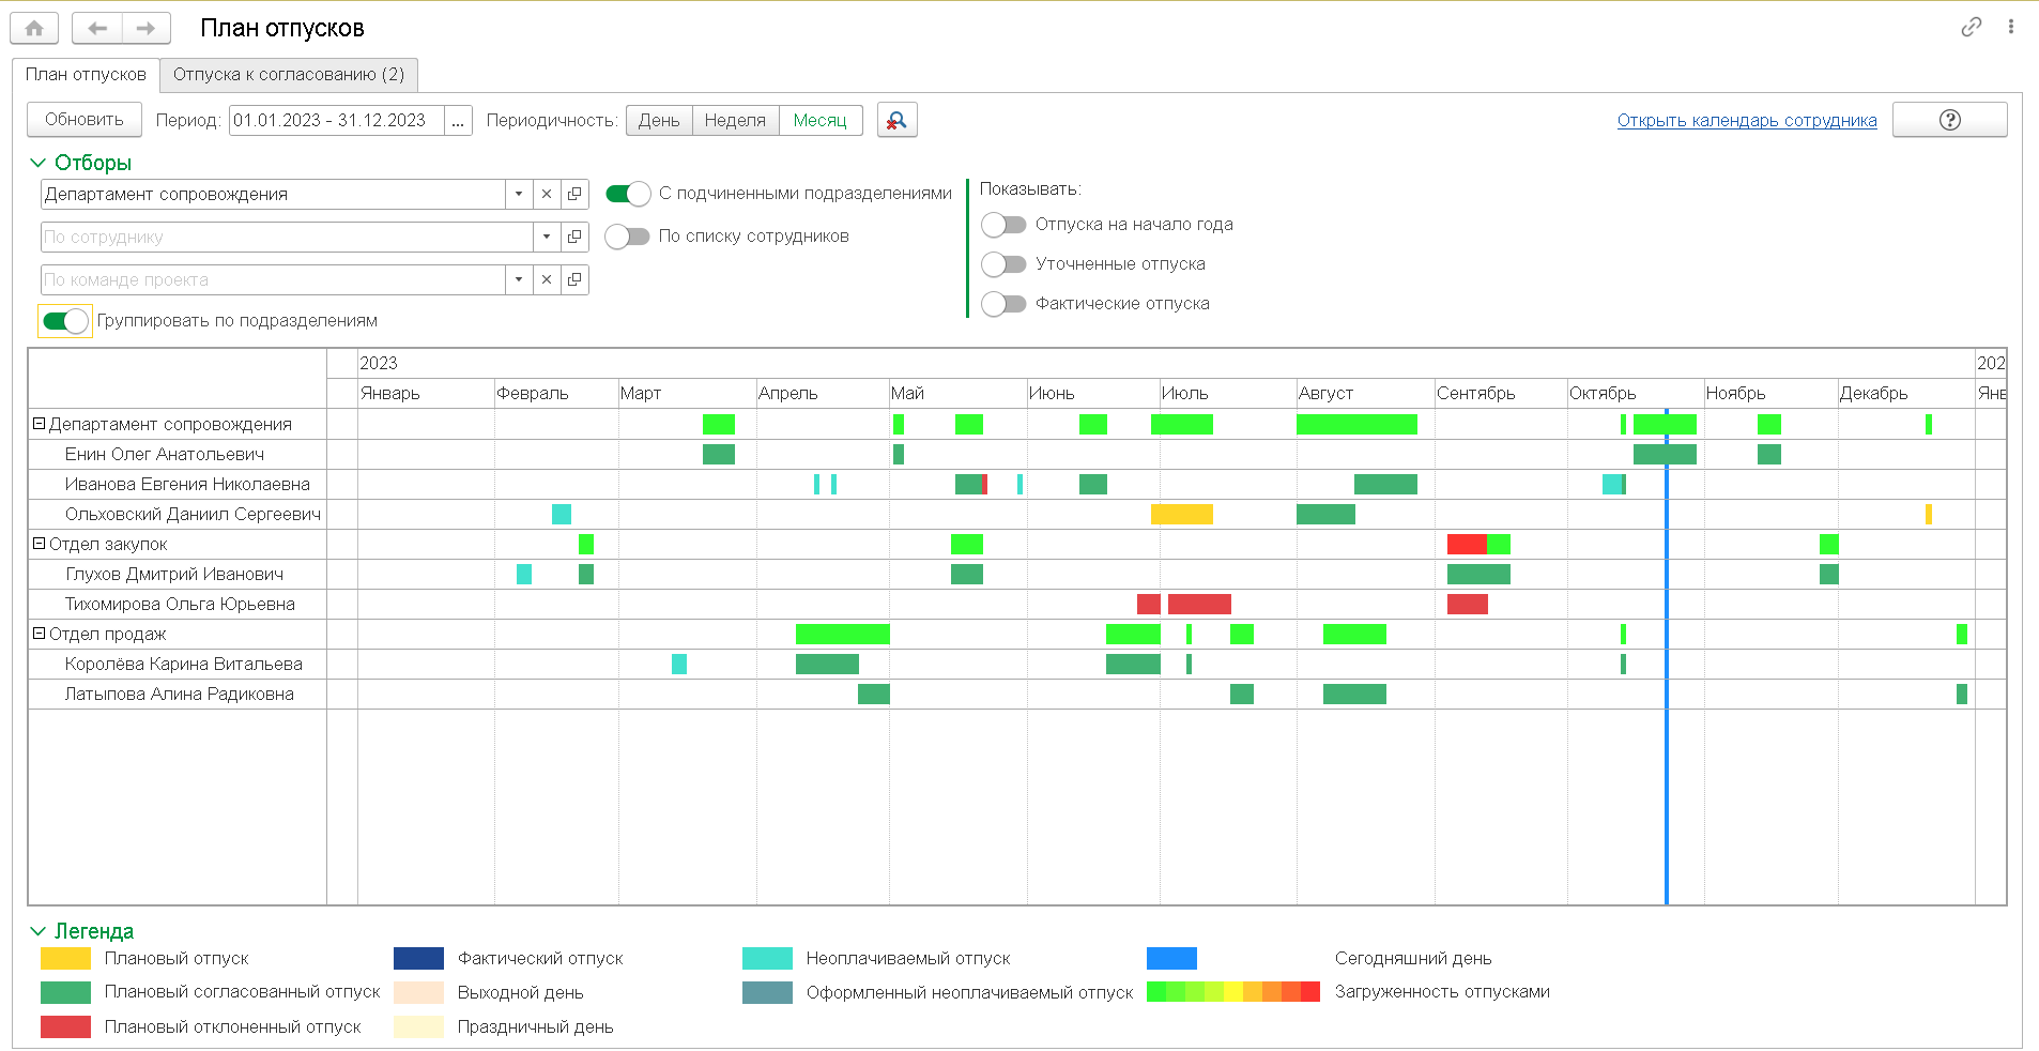Click the Home icon button

pos(34,28)
